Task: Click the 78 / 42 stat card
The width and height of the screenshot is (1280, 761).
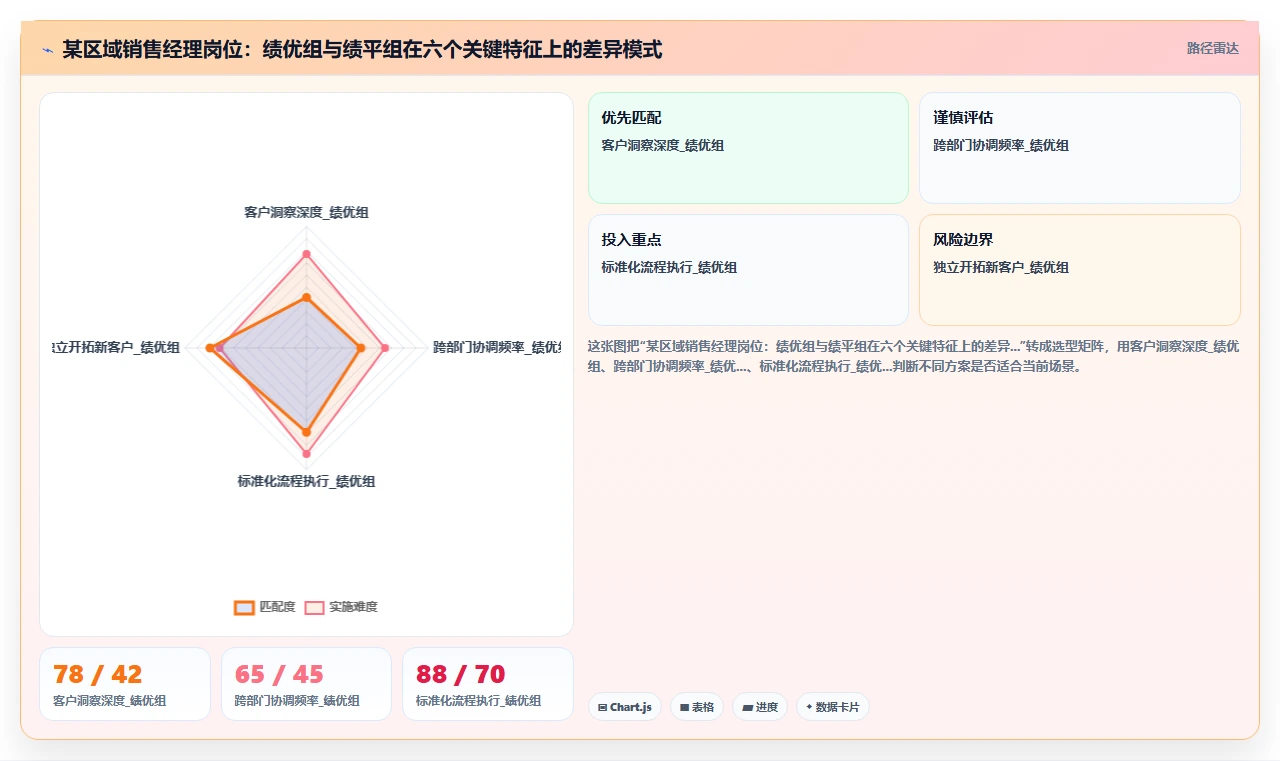Action: click(125, 684)
